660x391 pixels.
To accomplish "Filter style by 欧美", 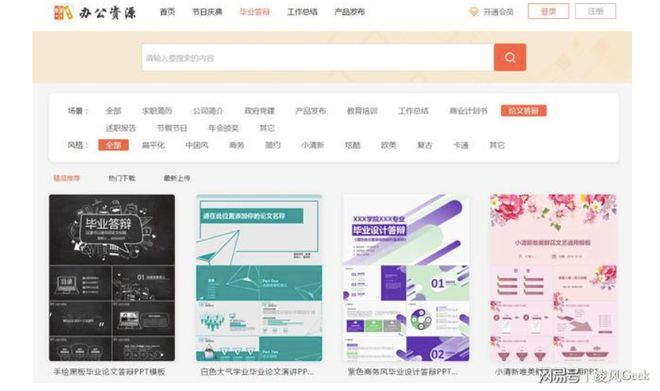I will (x=389, y=145).
